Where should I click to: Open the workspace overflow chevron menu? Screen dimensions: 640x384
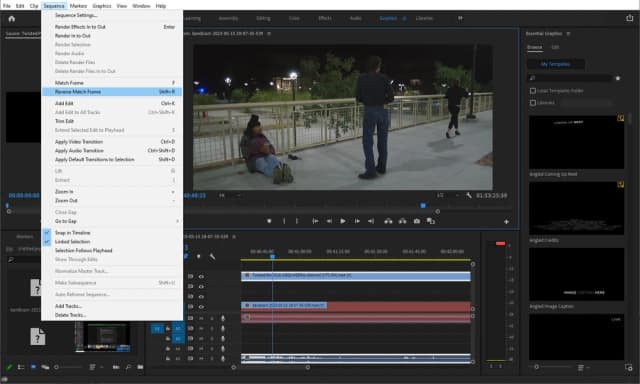[460, 18]
